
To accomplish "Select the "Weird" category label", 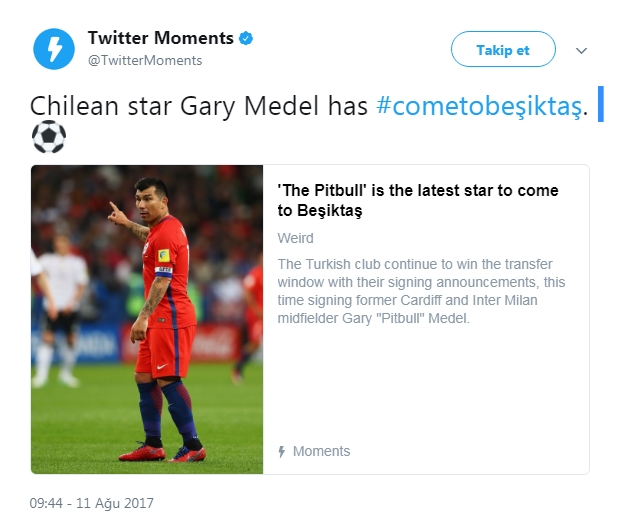I will point(295,238).
